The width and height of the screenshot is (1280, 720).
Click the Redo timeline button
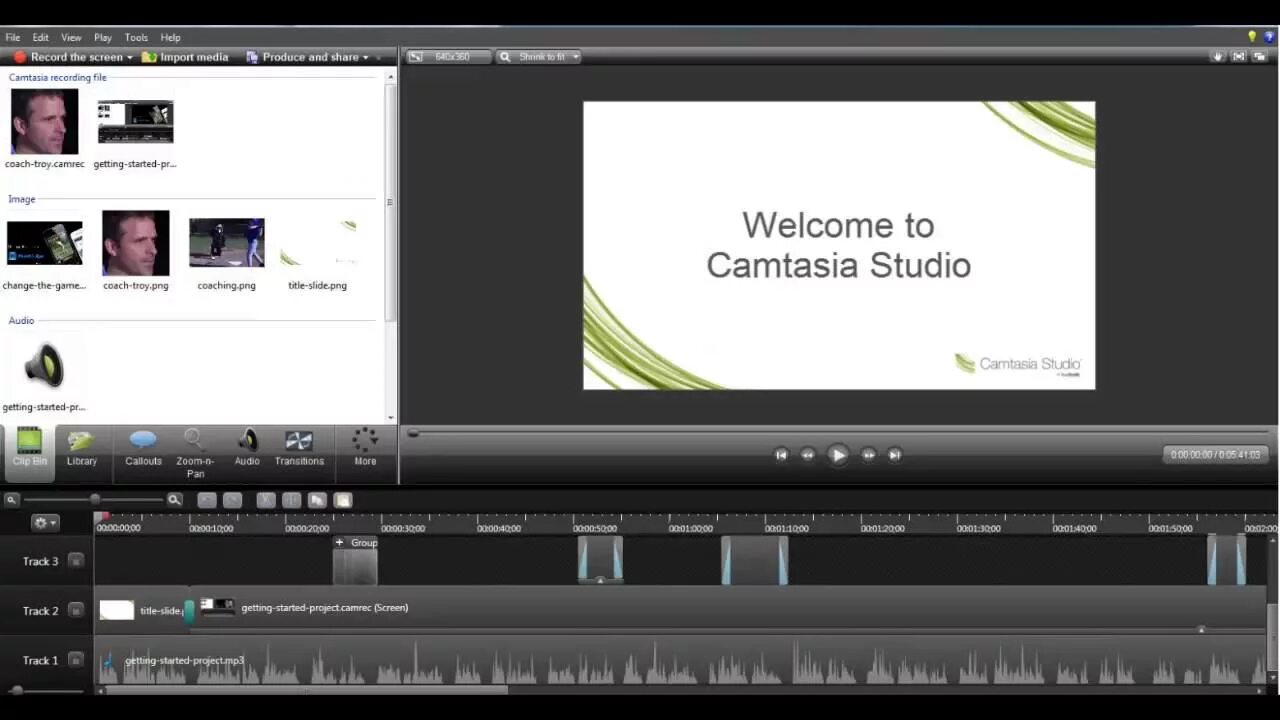tap(232, 500)
